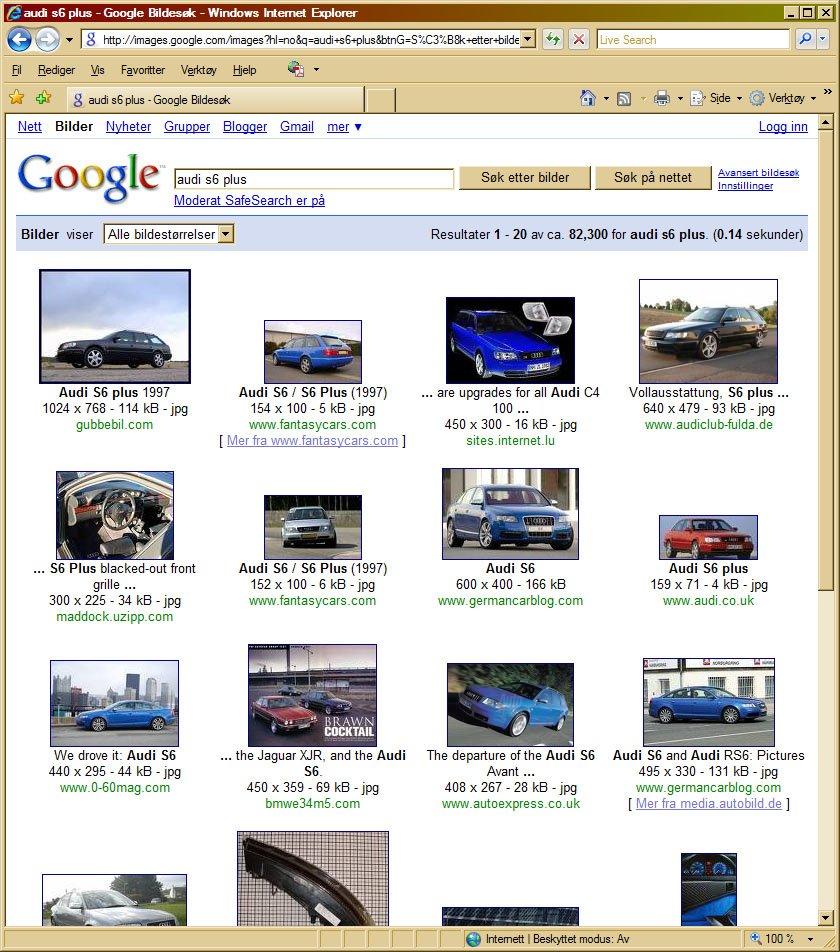Click the Live Search magnifier icon
This screenshot has height=952, width=840.
(x=806, y=39)
